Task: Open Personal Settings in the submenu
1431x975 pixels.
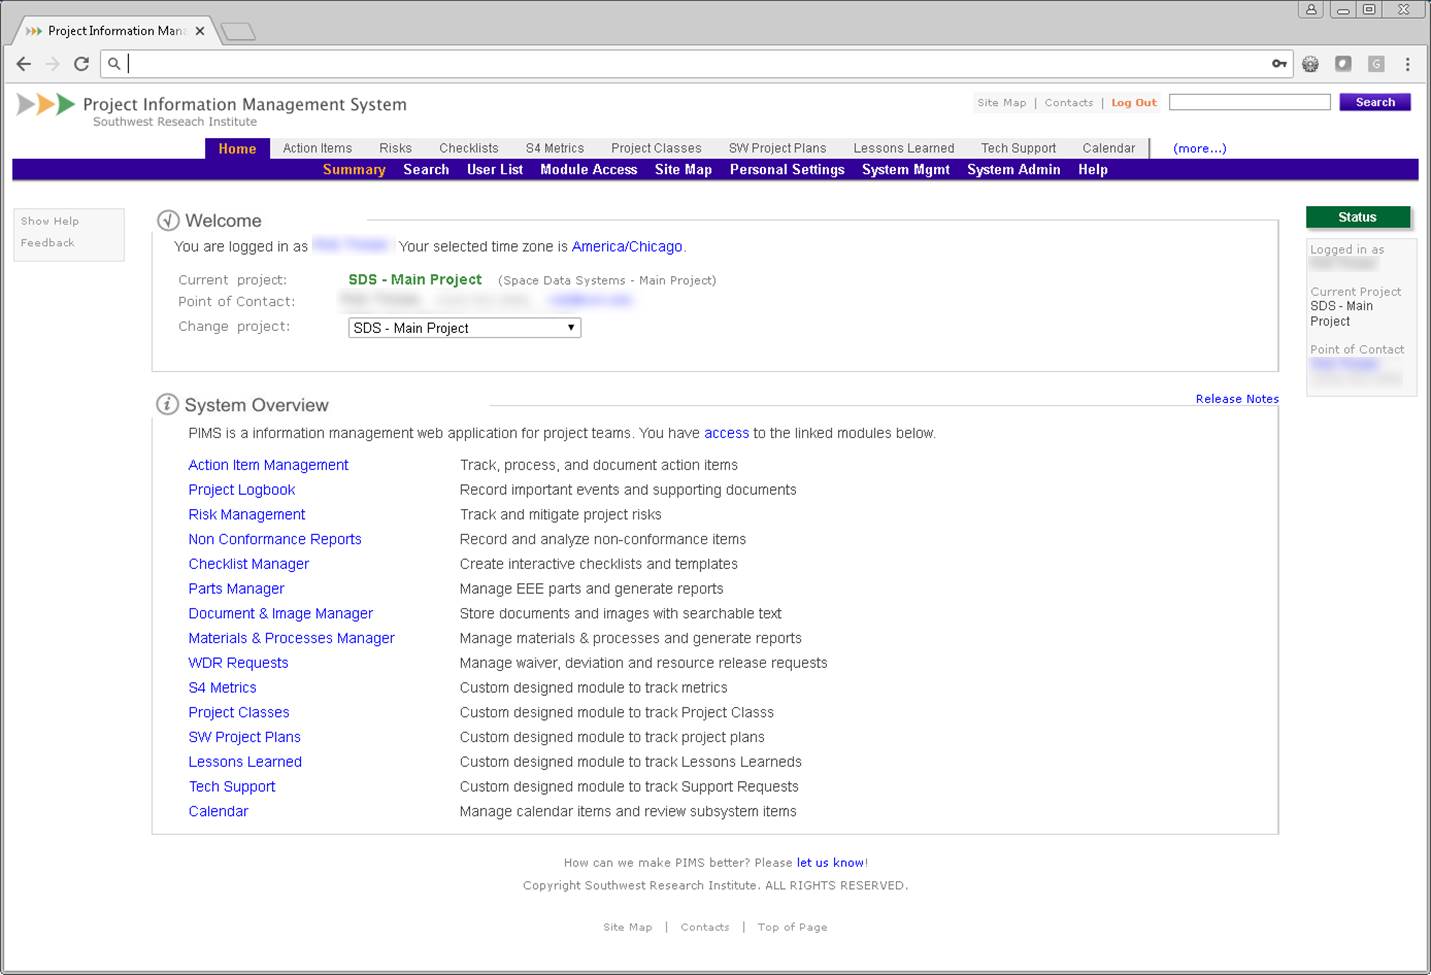Action: [787, 170]
